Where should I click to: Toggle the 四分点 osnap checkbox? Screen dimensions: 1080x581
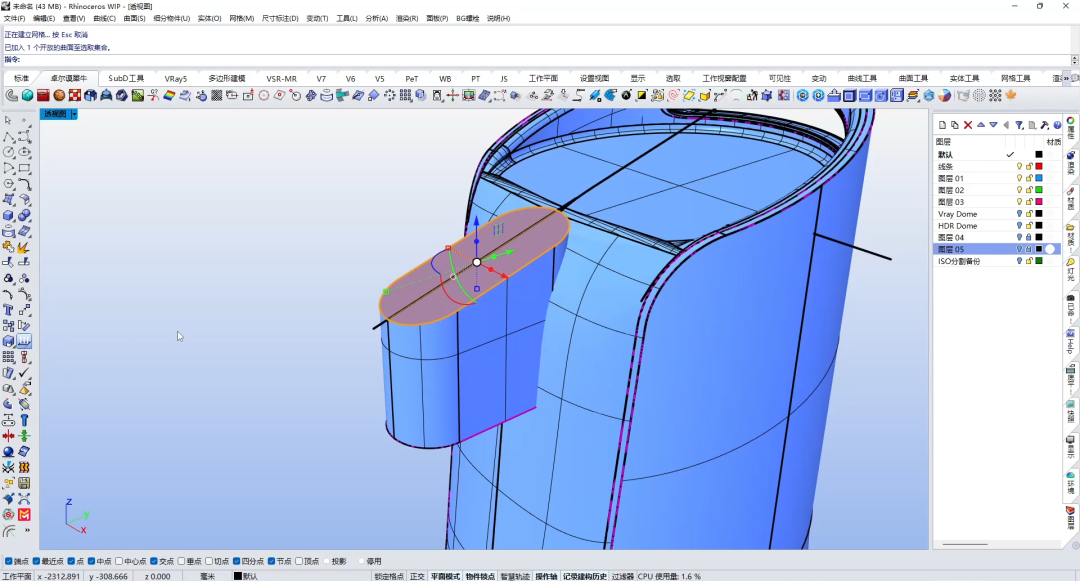click(237, 561)
